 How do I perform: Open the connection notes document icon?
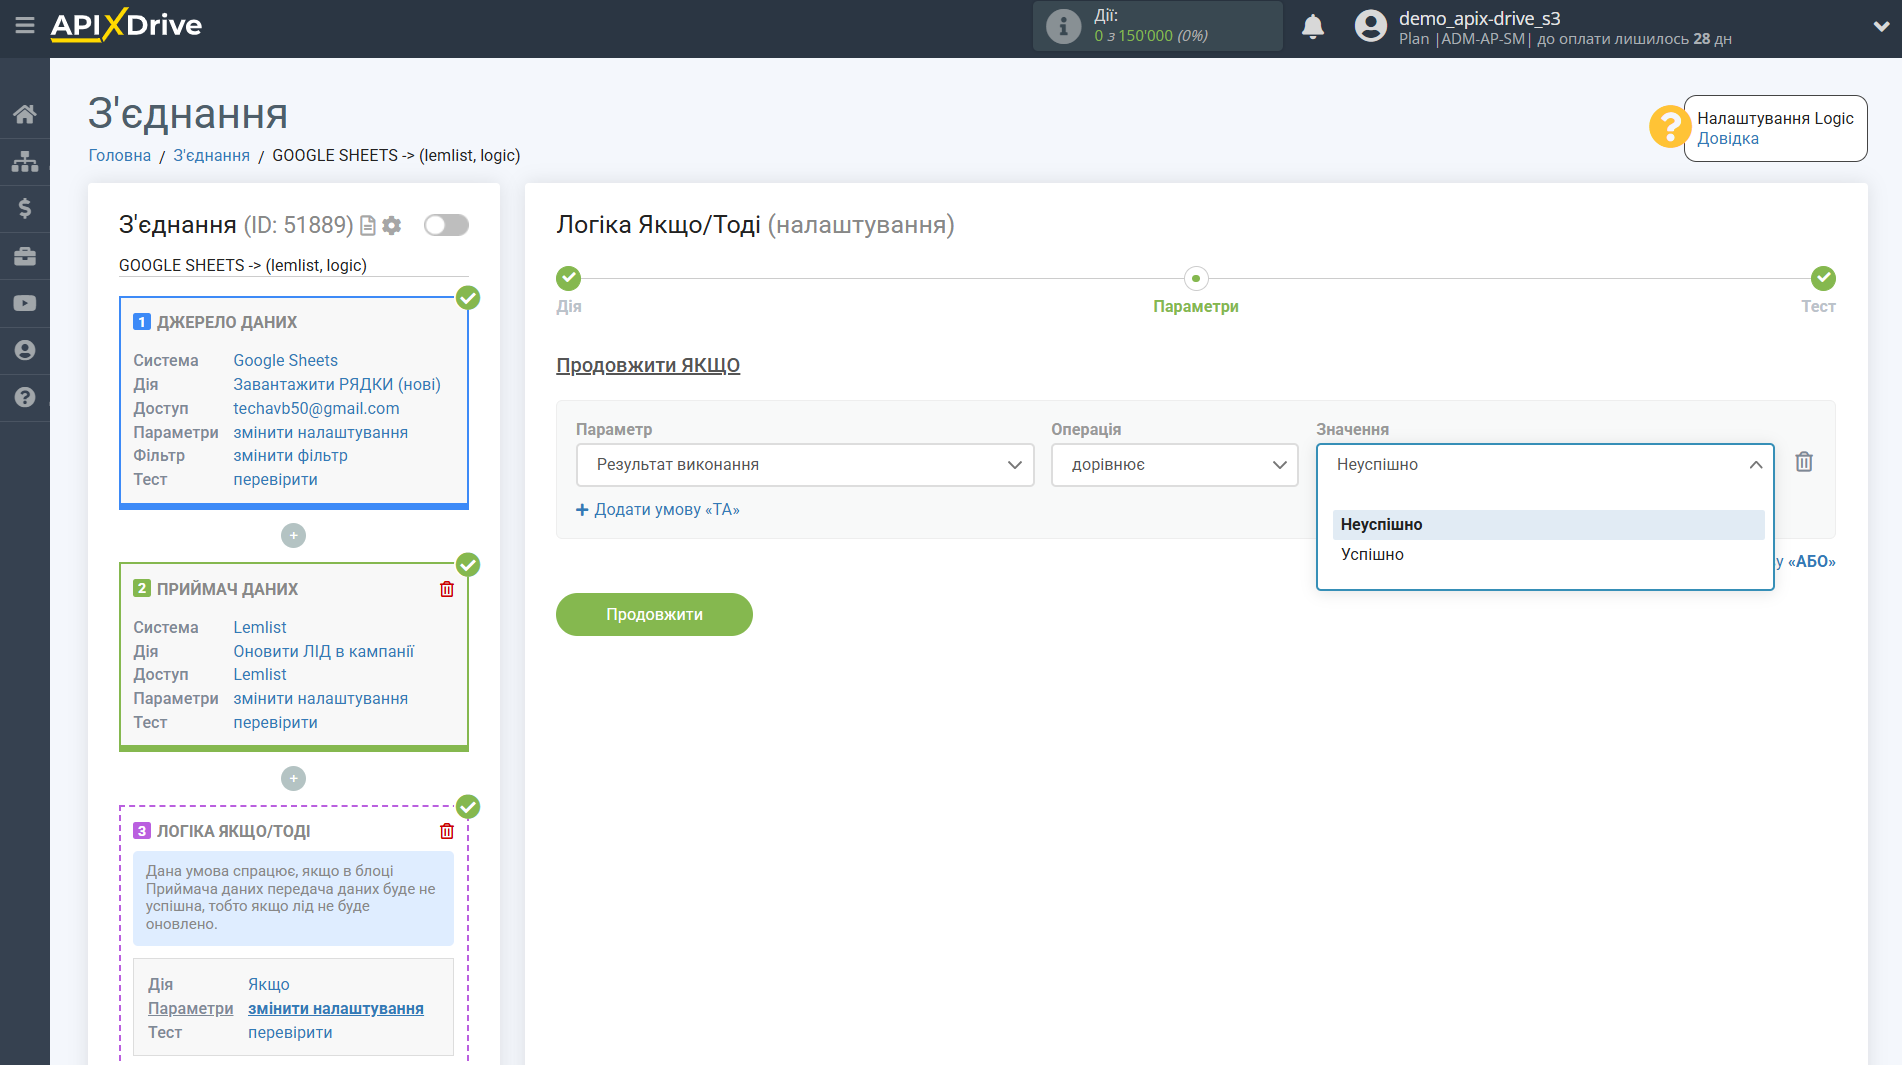tap(368, 226)
